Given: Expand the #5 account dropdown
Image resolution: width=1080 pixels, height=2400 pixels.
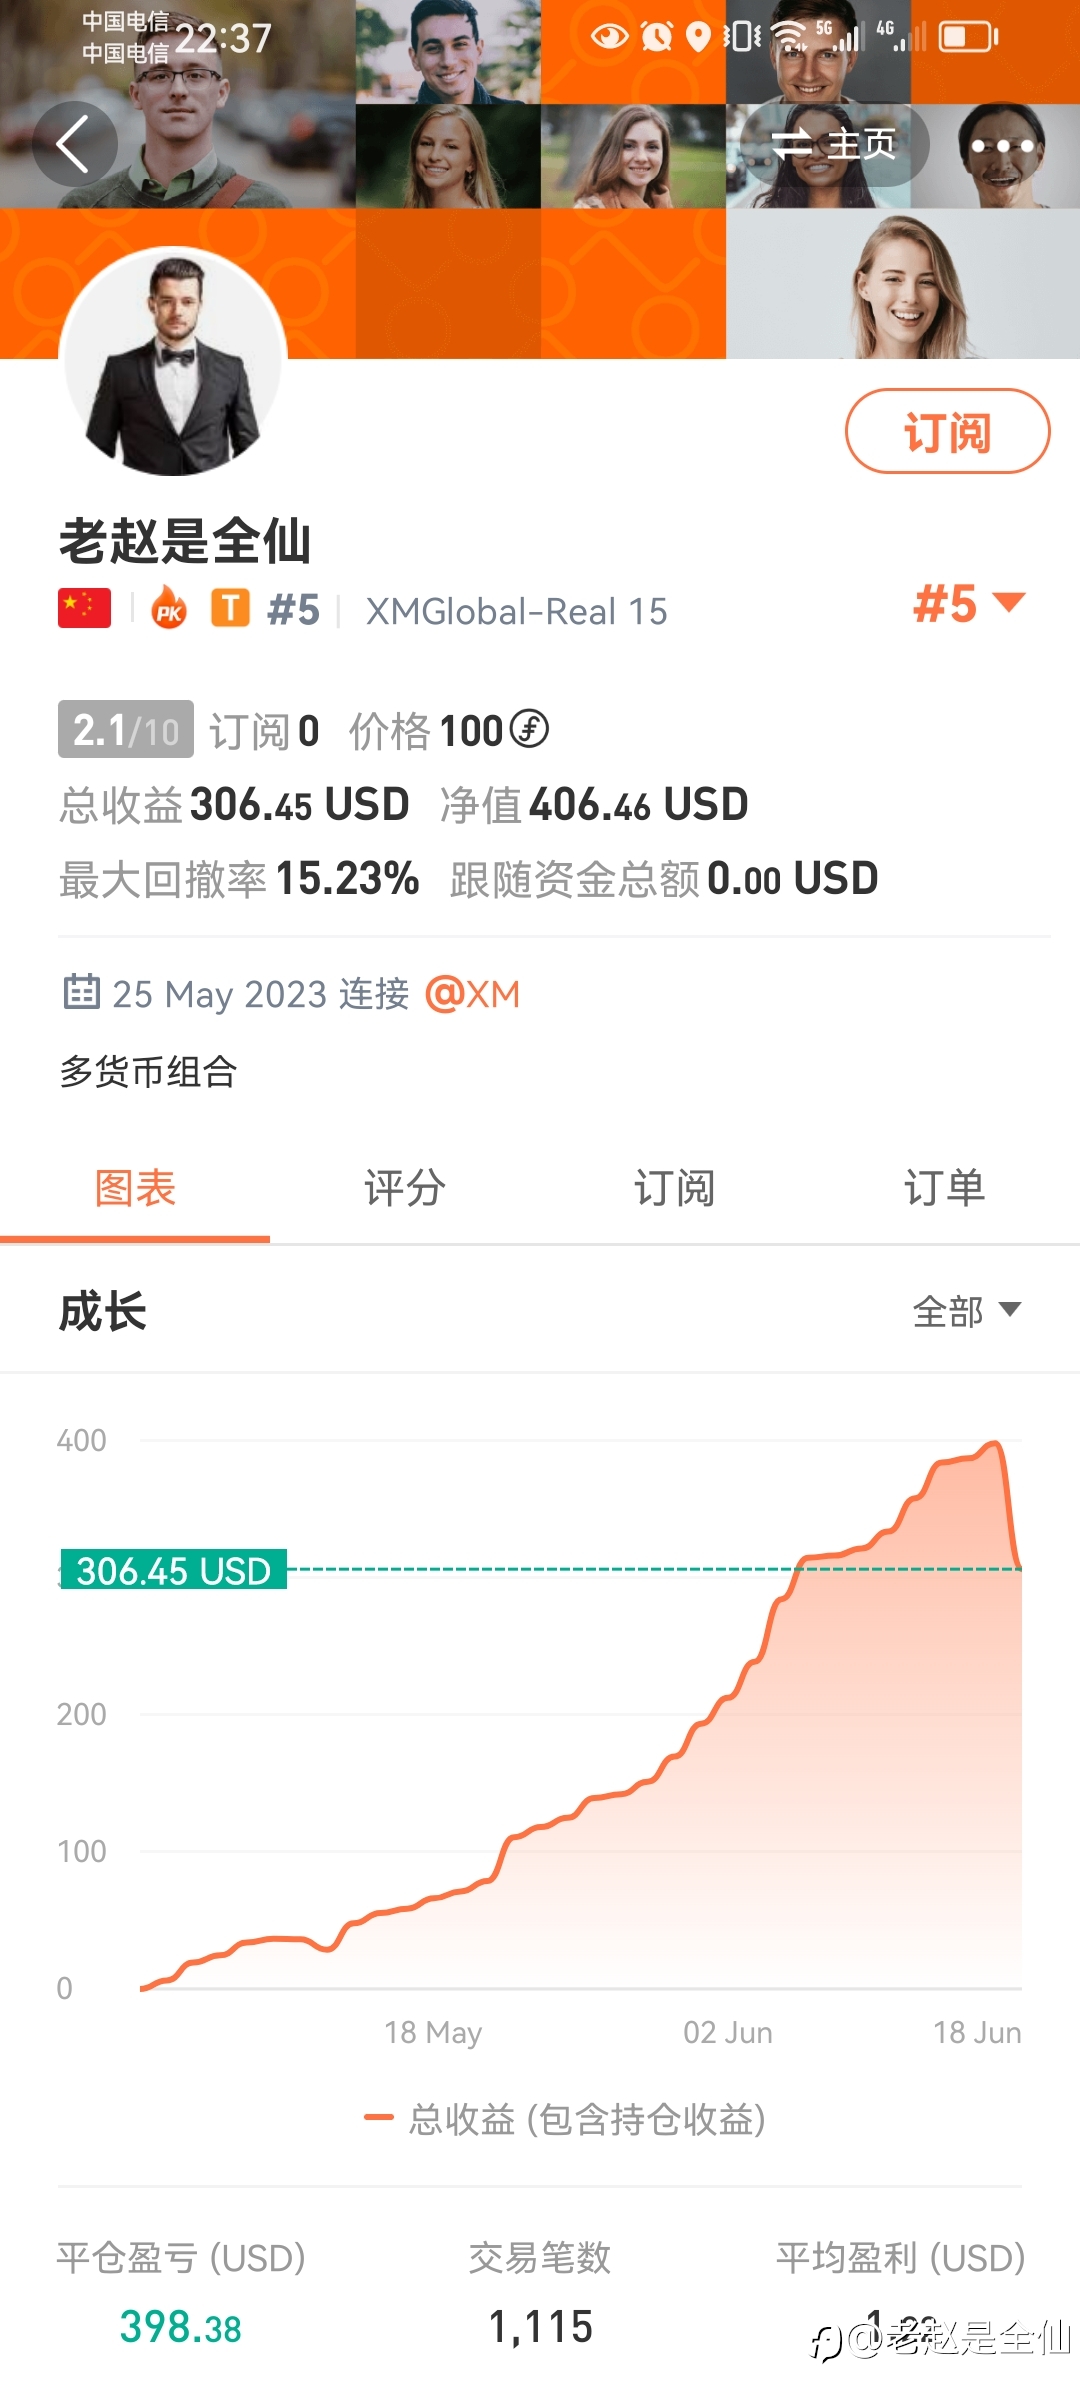Looking at the screenshot, I should tap(969, 603).
